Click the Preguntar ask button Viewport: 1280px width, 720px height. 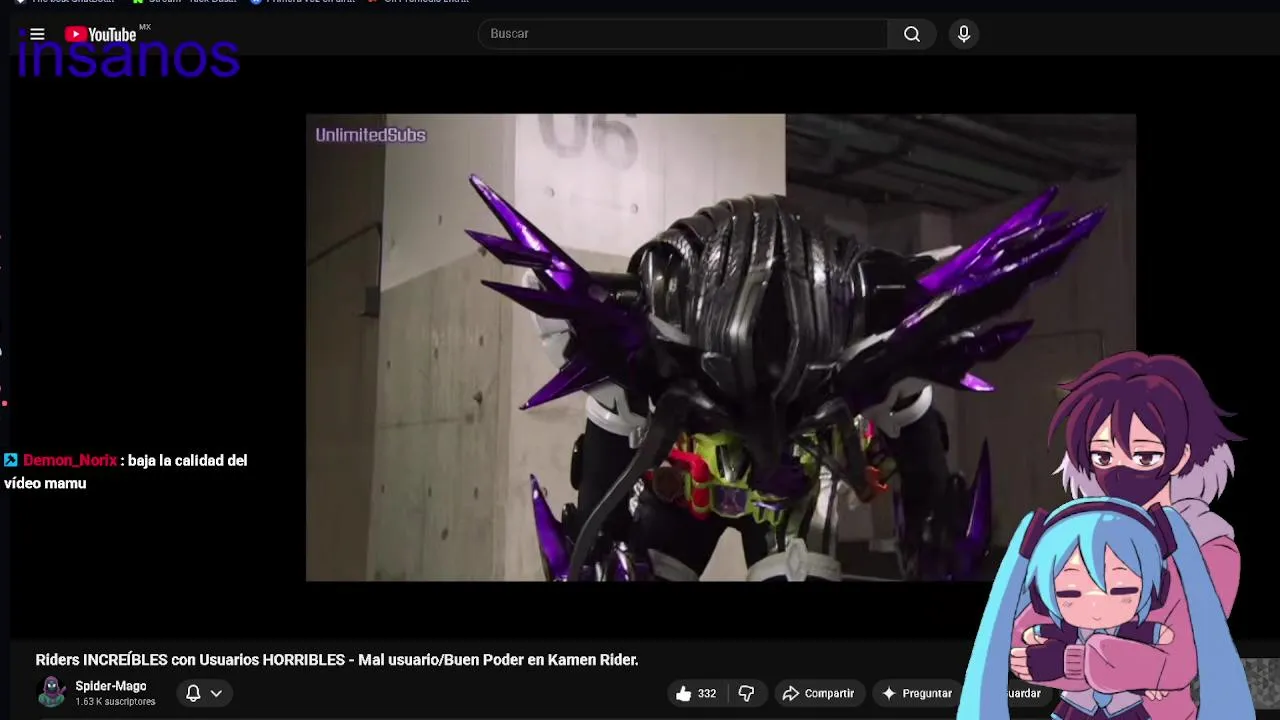[x=916, y=693]
